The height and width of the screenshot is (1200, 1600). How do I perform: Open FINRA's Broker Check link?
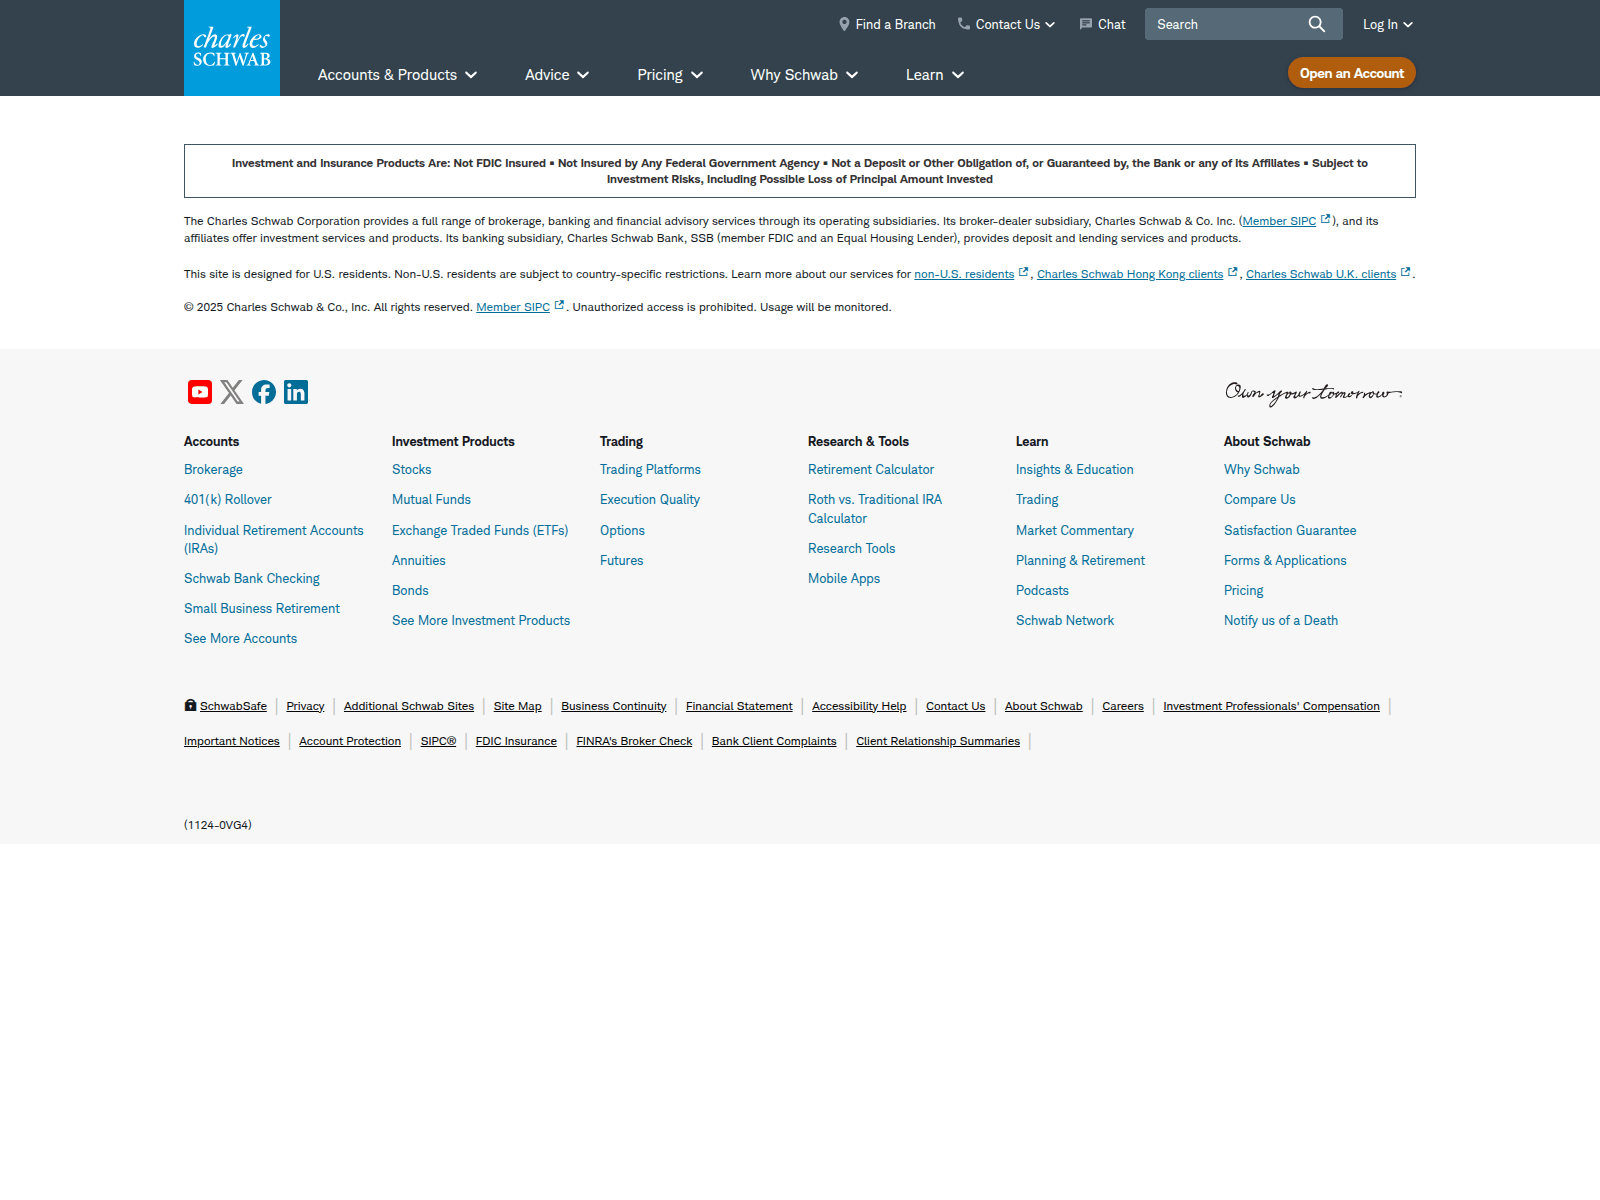tap(634, 741)
